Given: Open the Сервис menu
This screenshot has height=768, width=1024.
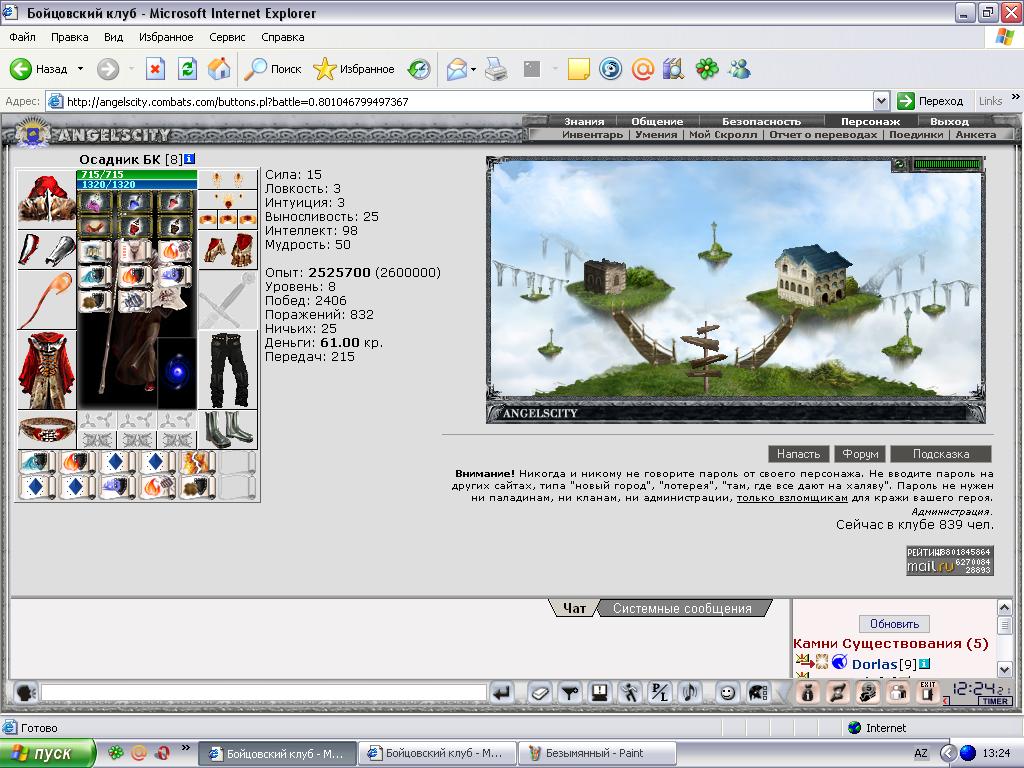Looking at the screenshot, I should click(x=227, y=37).
